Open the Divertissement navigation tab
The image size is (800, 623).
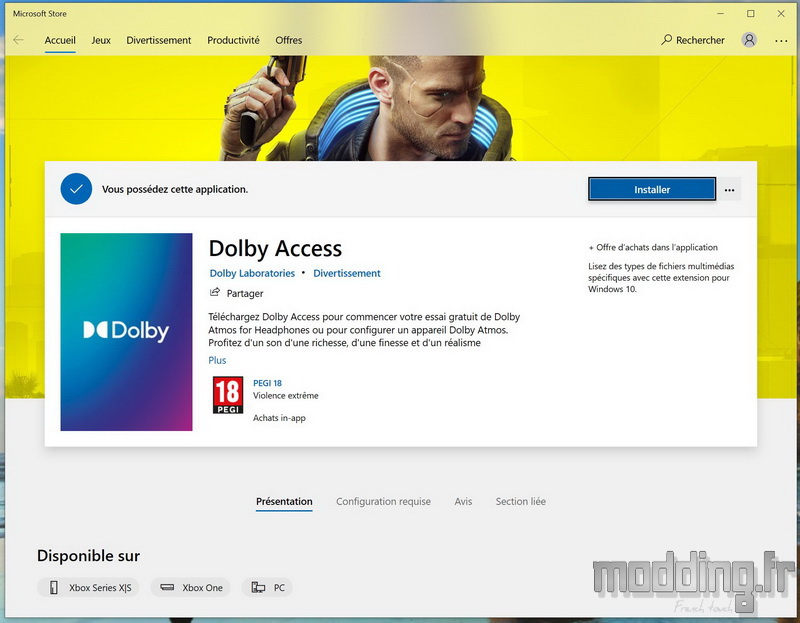[x=159, y=40]
